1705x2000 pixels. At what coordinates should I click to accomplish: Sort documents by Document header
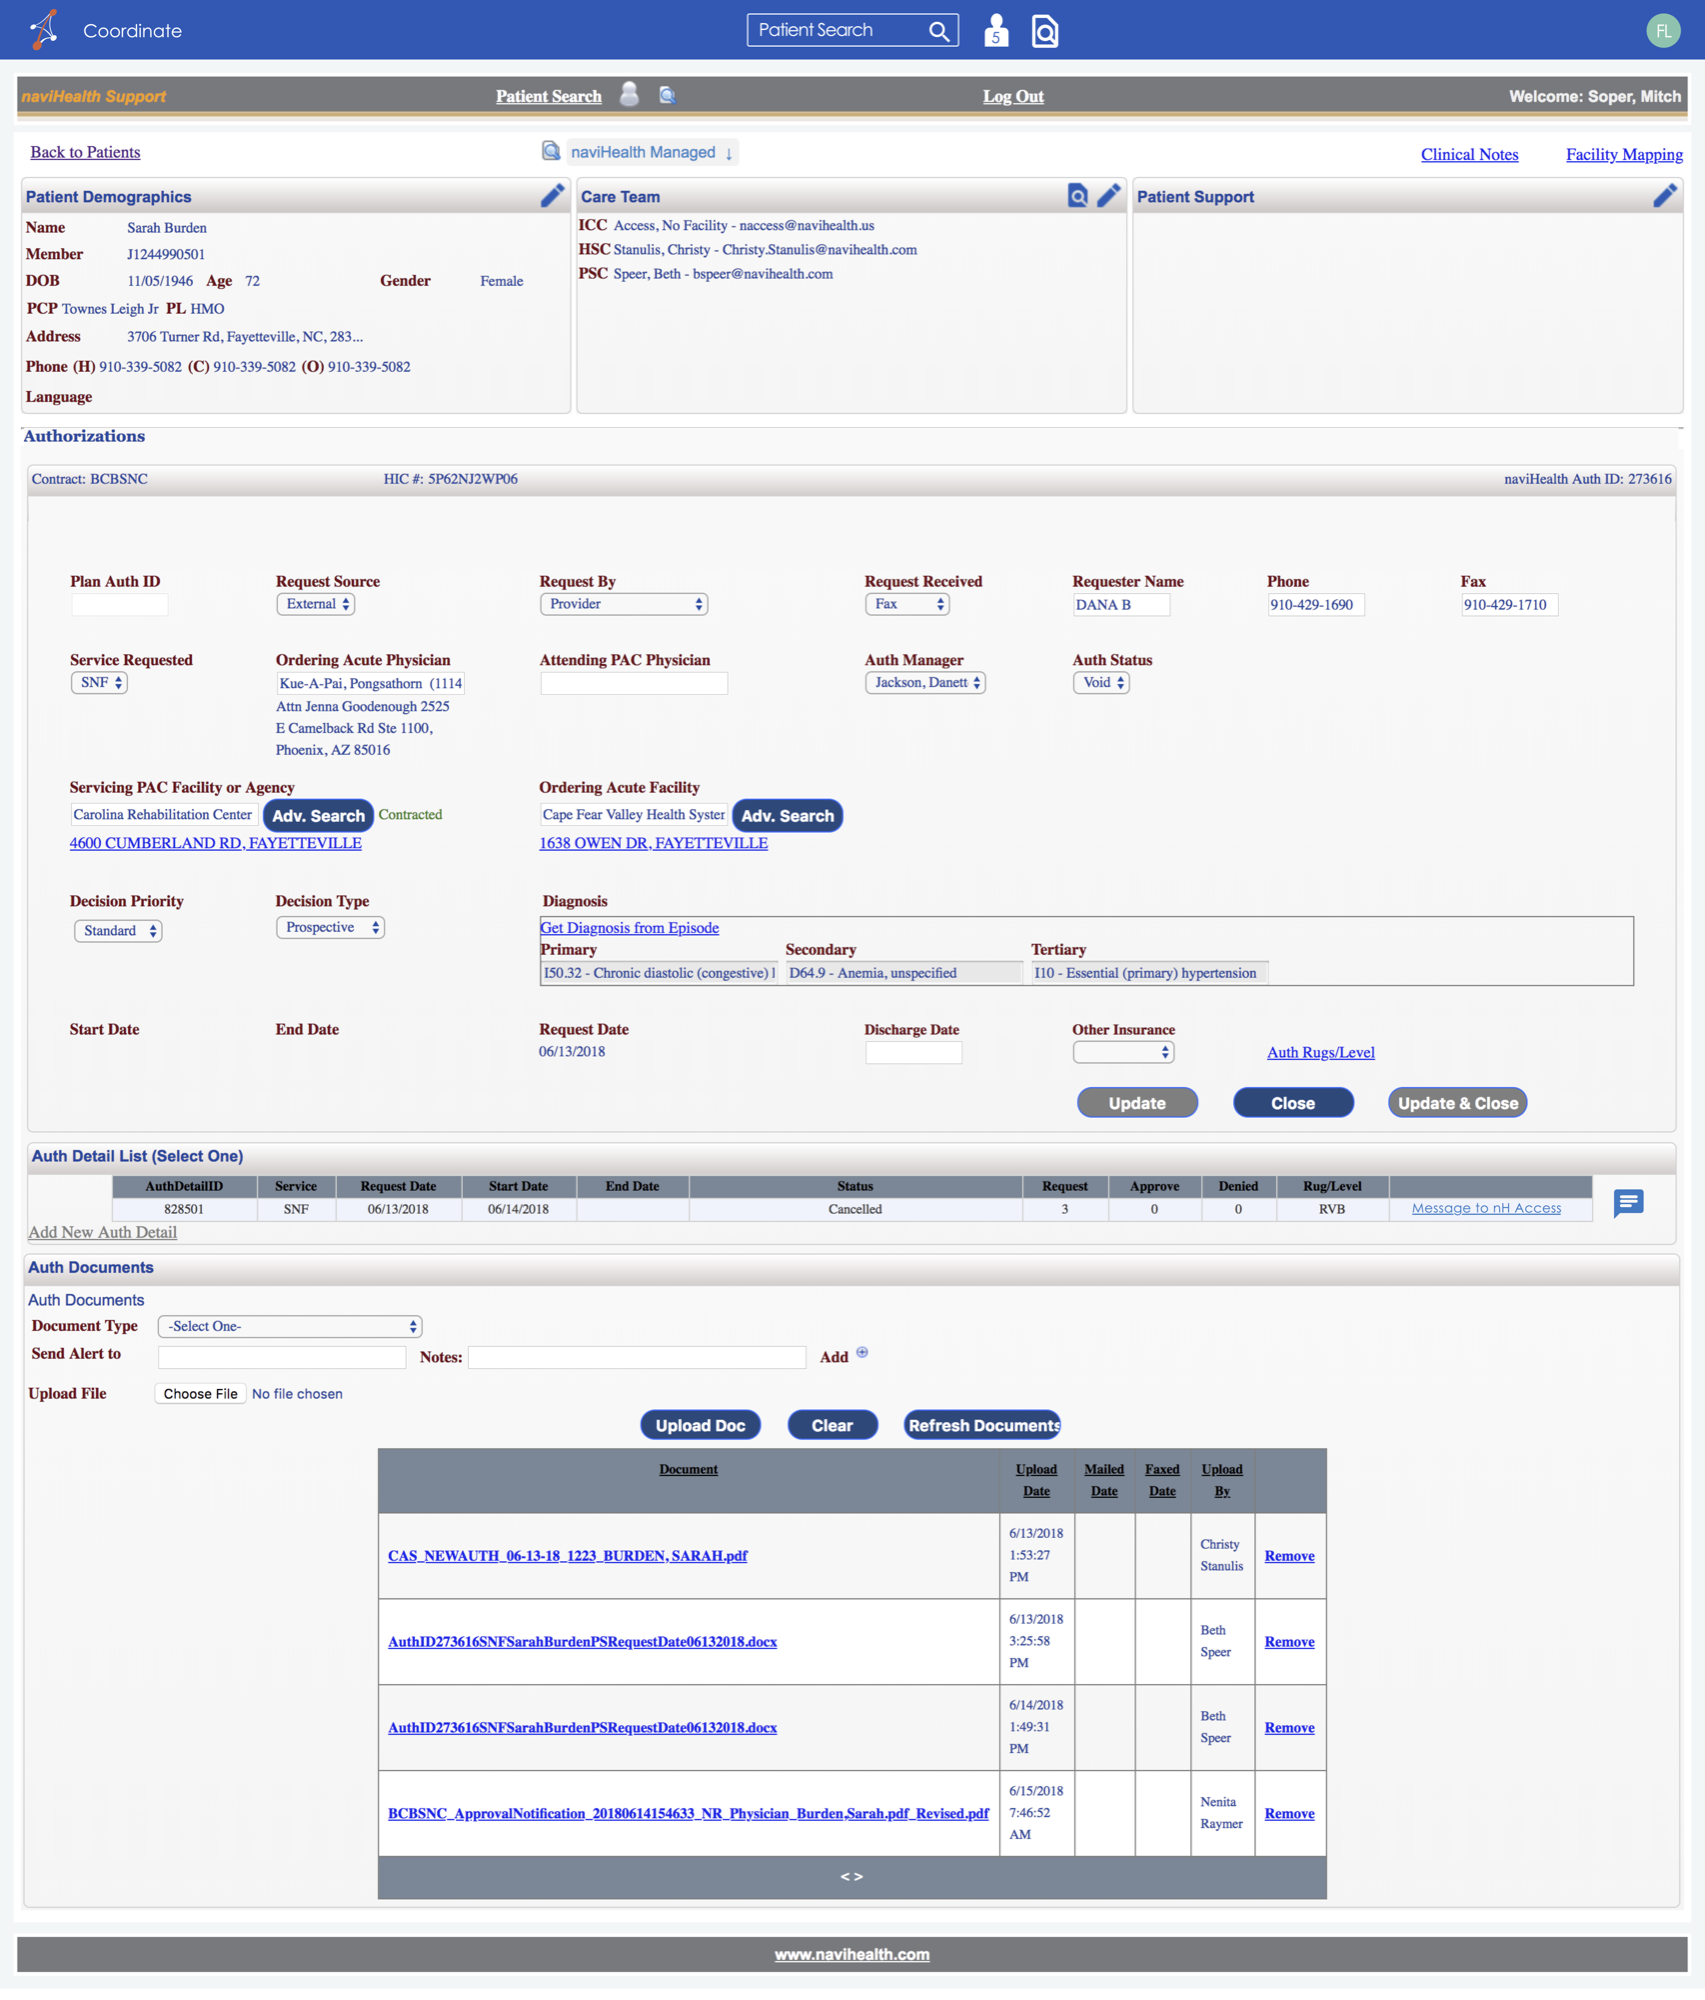click(688, 1469)
